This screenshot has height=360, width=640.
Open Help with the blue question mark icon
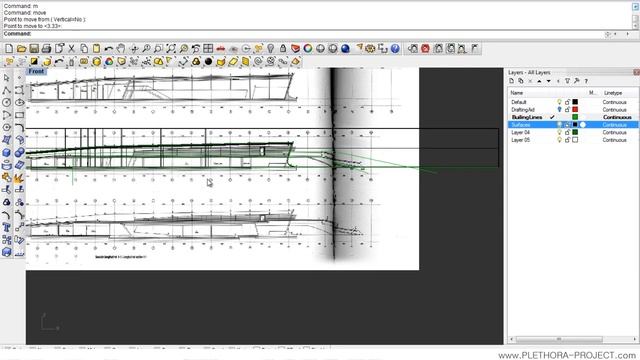pos(395,49)
